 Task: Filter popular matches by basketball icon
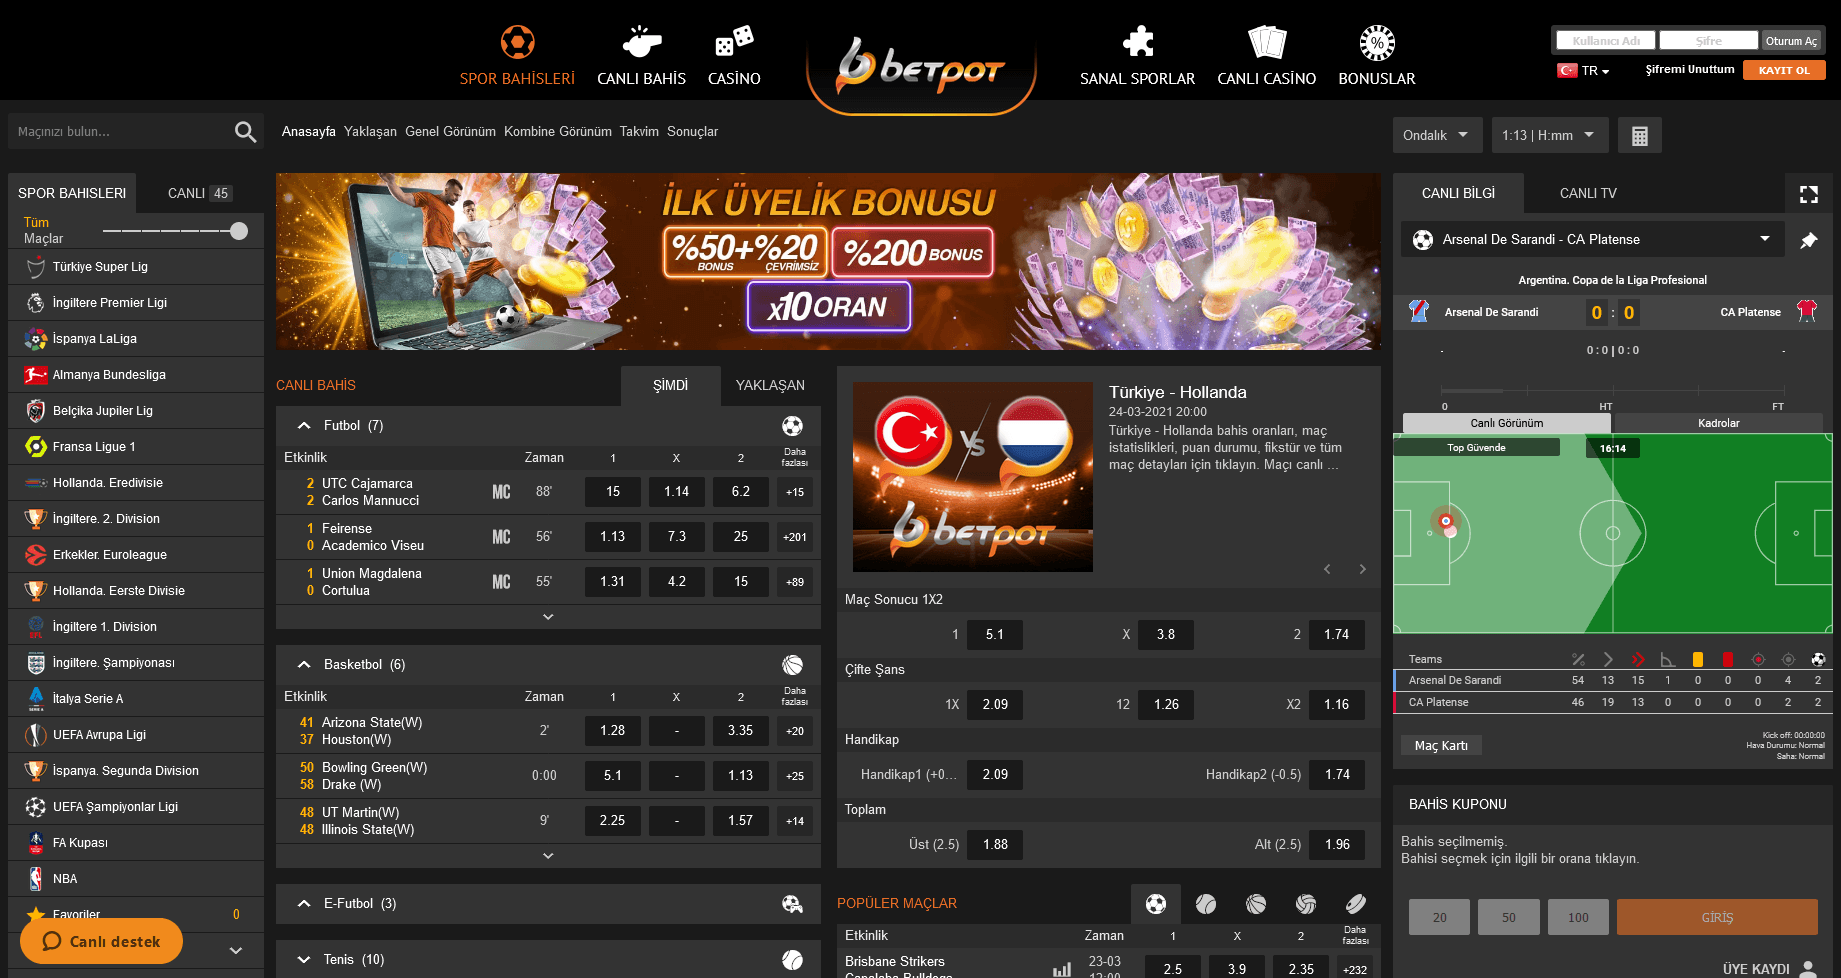point(1256,904)
